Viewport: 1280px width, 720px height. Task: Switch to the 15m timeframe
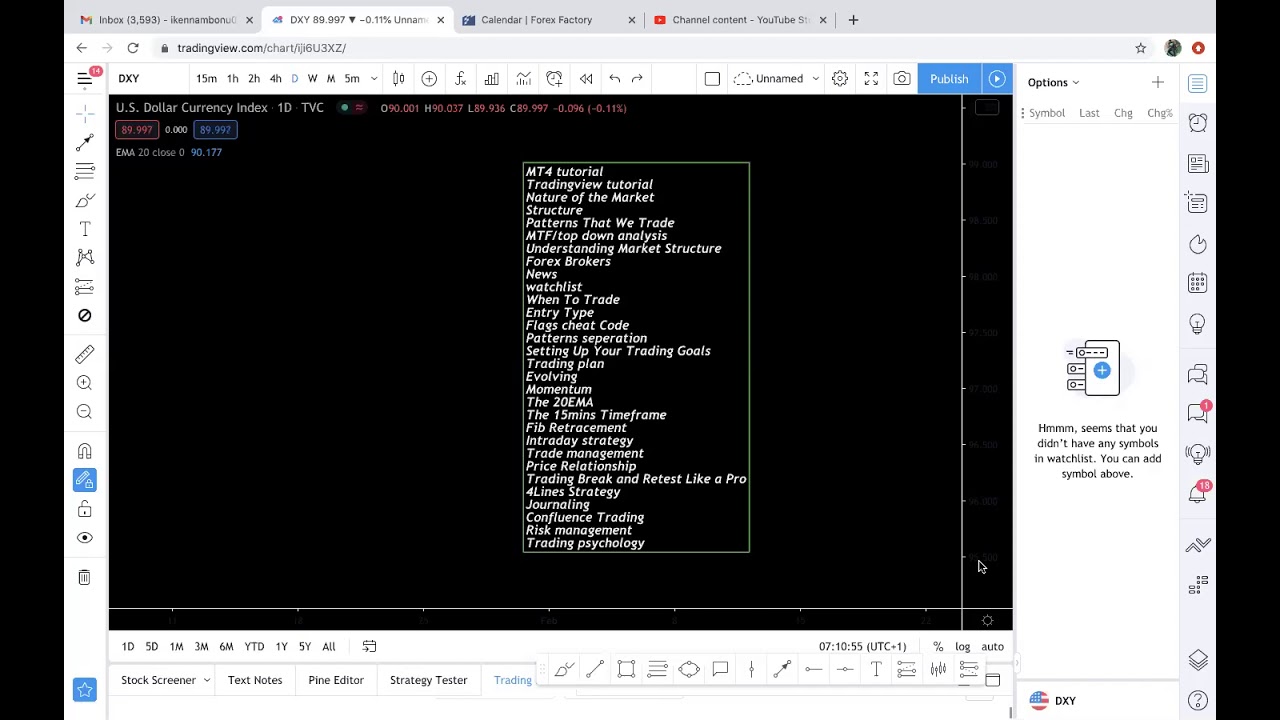click(206, 79)
